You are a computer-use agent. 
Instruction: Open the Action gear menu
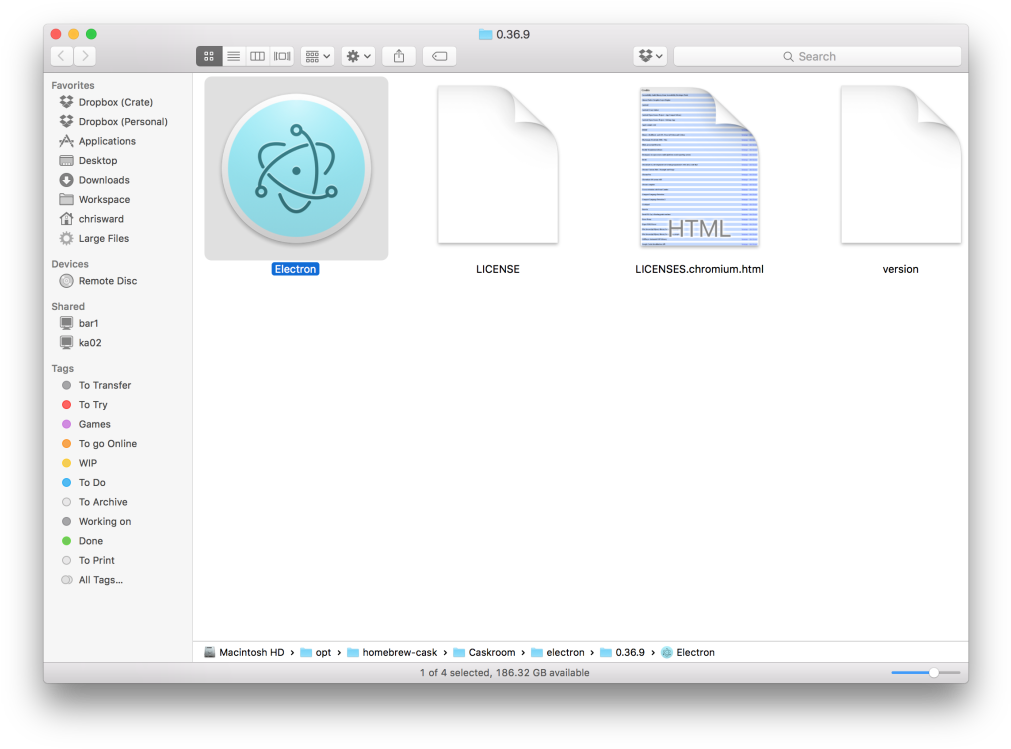coord(358,57)
